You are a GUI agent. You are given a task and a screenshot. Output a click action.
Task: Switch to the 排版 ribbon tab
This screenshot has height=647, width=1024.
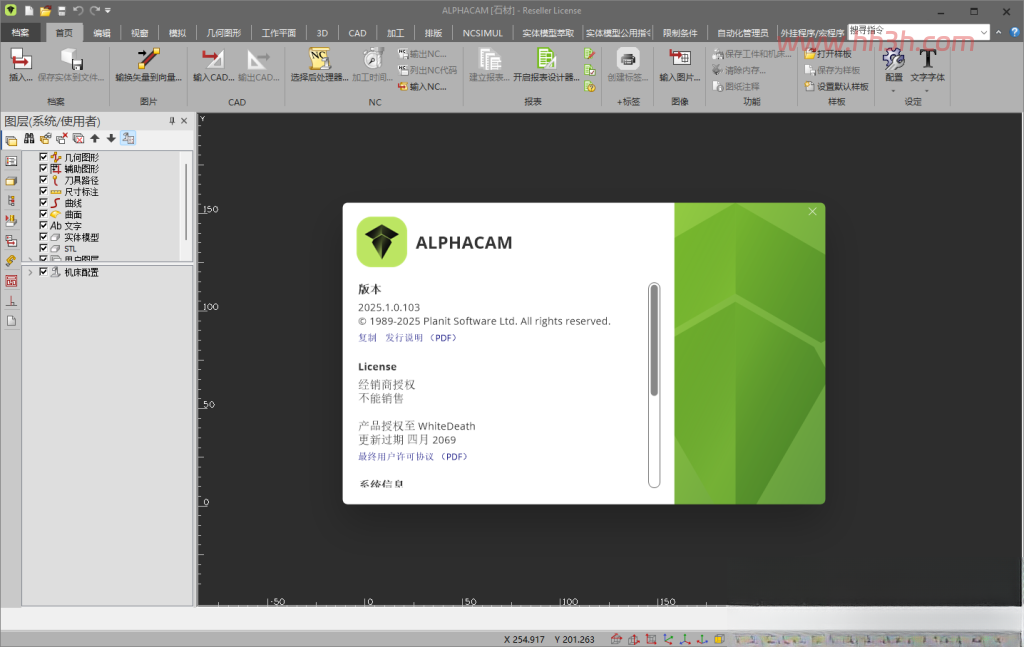pos(434,33)
